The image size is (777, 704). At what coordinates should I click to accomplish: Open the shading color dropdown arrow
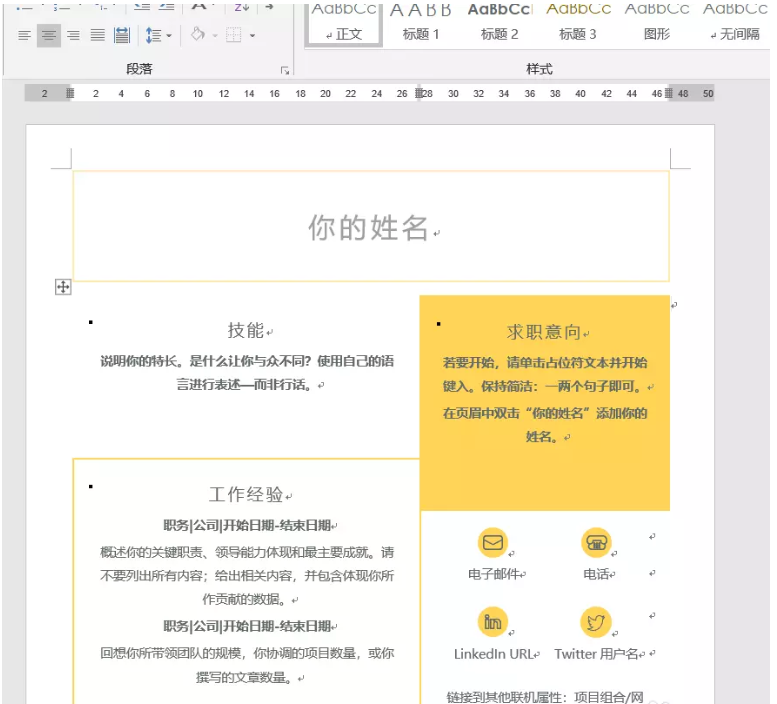pos(215,36)
